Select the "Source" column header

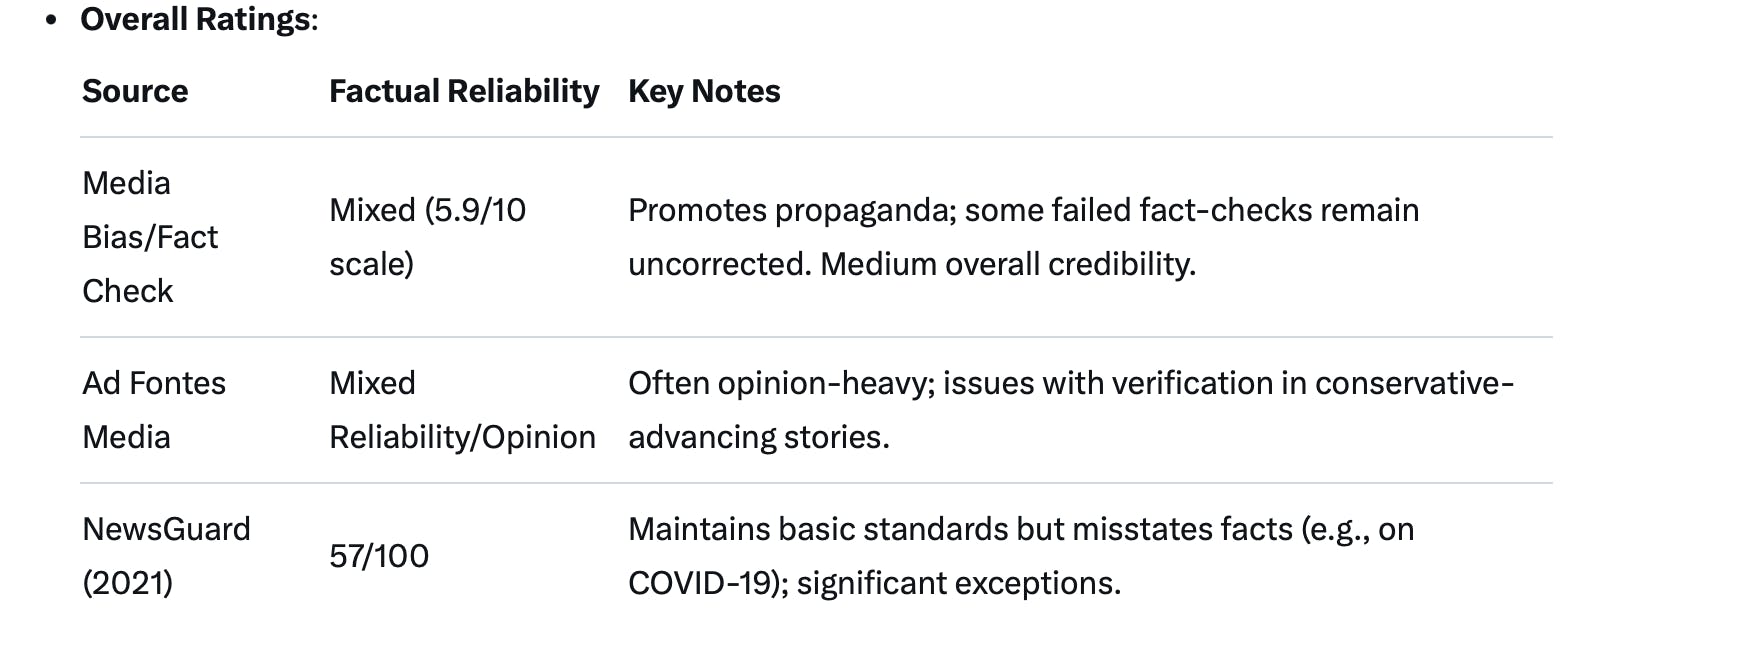point(135,91)
